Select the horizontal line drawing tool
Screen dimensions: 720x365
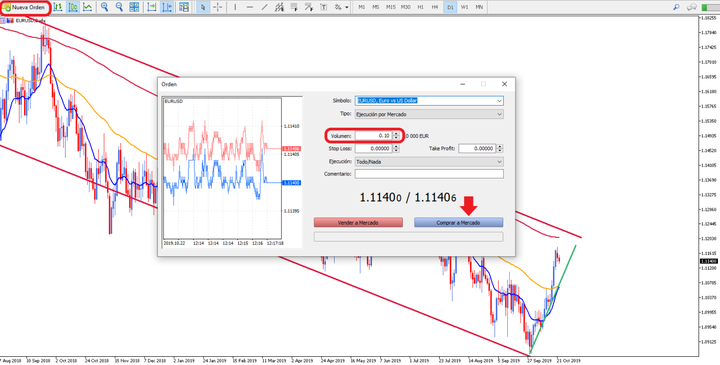pos(250,7)
